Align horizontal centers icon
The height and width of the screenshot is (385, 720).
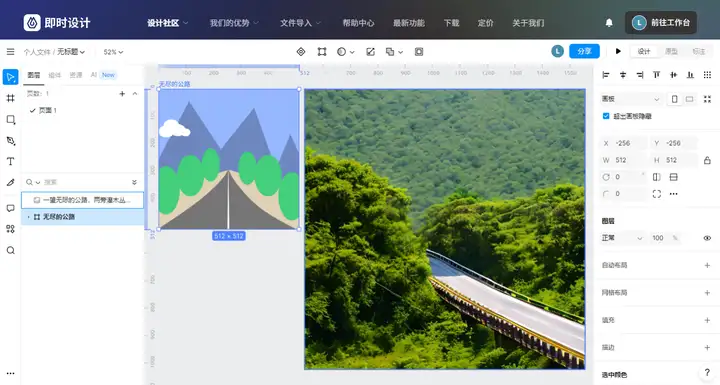[x=623, y=75]
